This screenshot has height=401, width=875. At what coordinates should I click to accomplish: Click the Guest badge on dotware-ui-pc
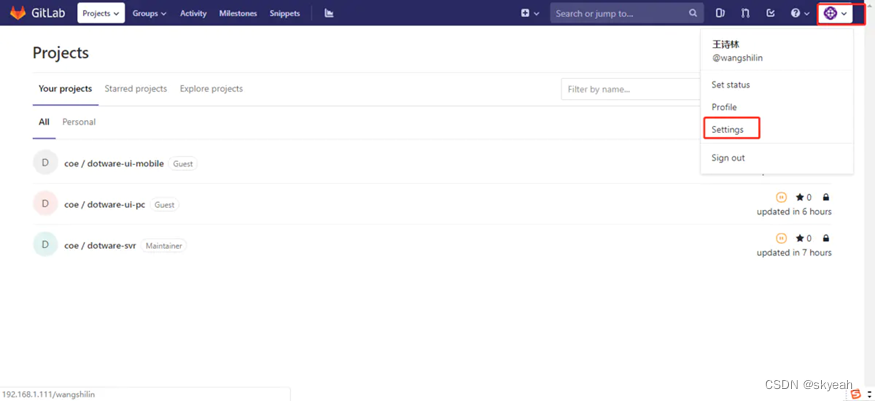[164, 205]
